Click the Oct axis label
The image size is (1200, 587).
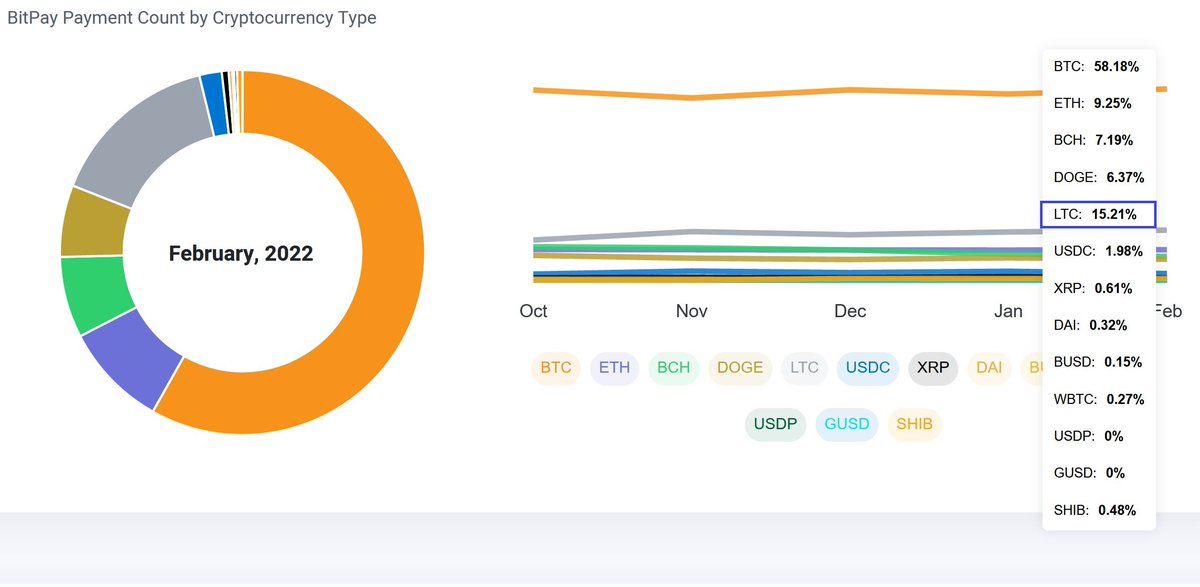(x=534, y=311)
